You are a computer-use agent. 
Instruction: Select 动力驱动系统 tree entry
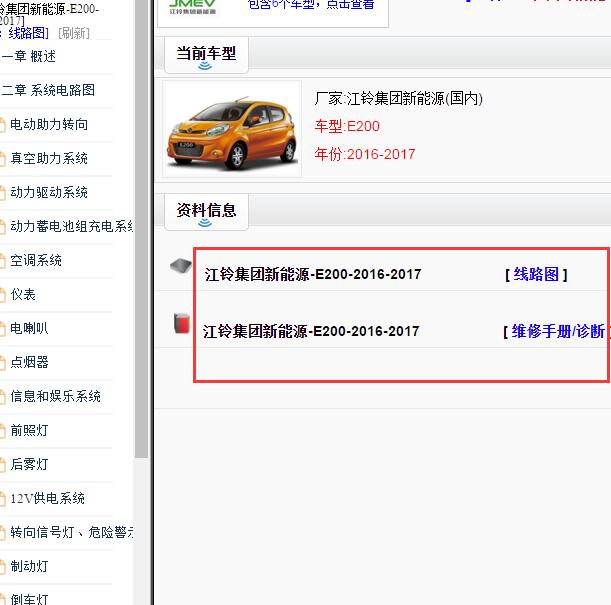[49, 192]
